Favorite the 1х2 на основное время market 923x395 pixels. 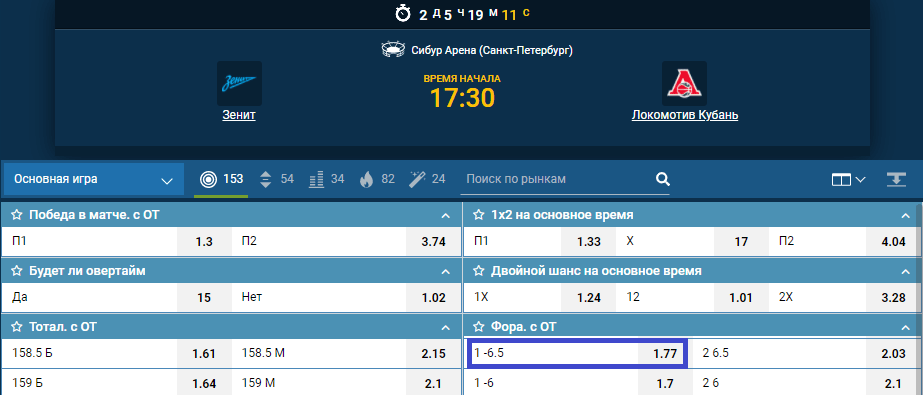479,215
